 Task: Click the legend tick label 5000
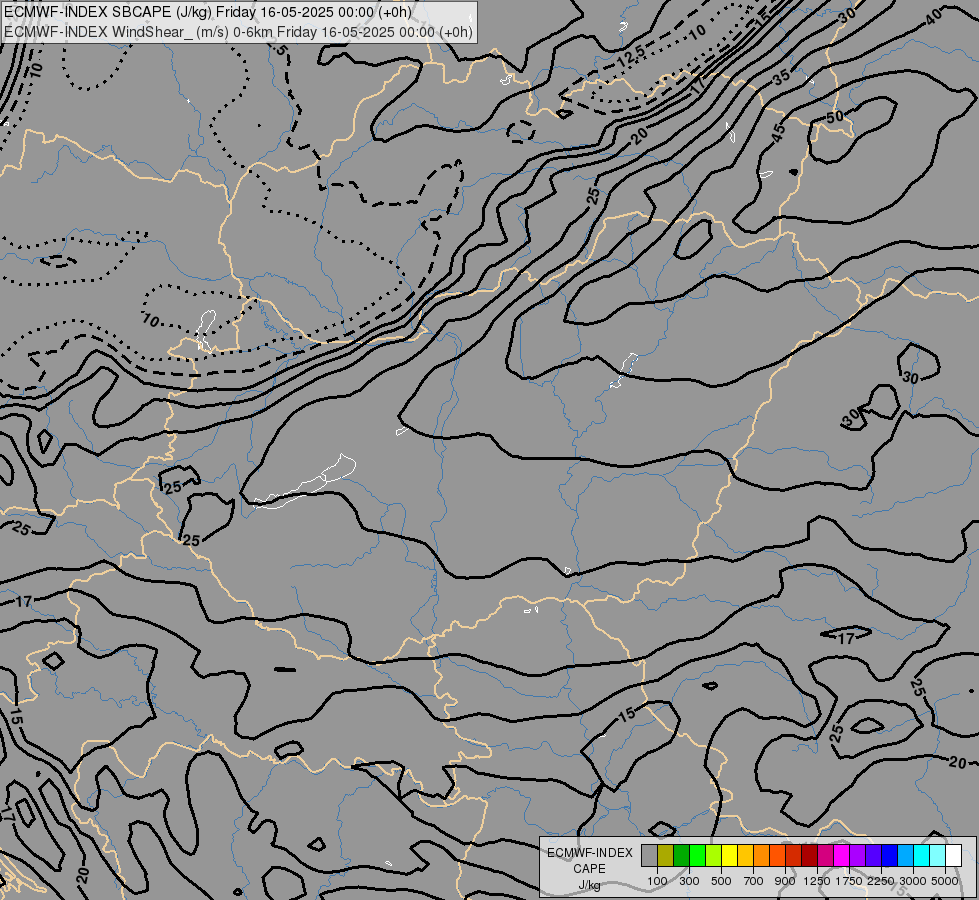(x=945, y=881)
